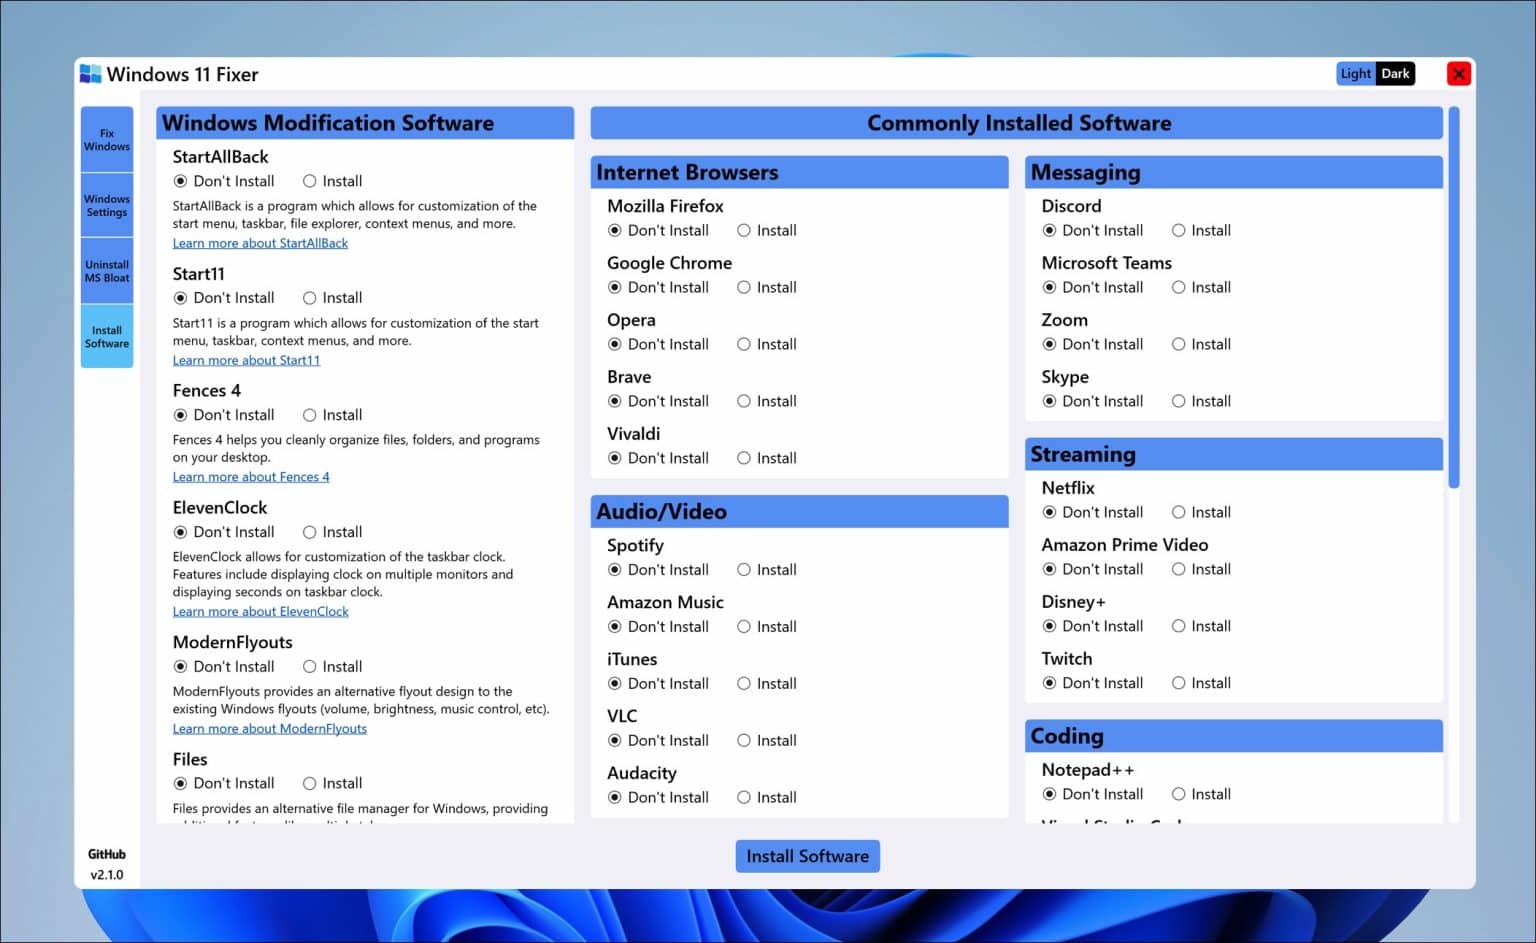Switch to Light theme
The width and height of the screenshot is (1536, 943).
[1355, 73]
